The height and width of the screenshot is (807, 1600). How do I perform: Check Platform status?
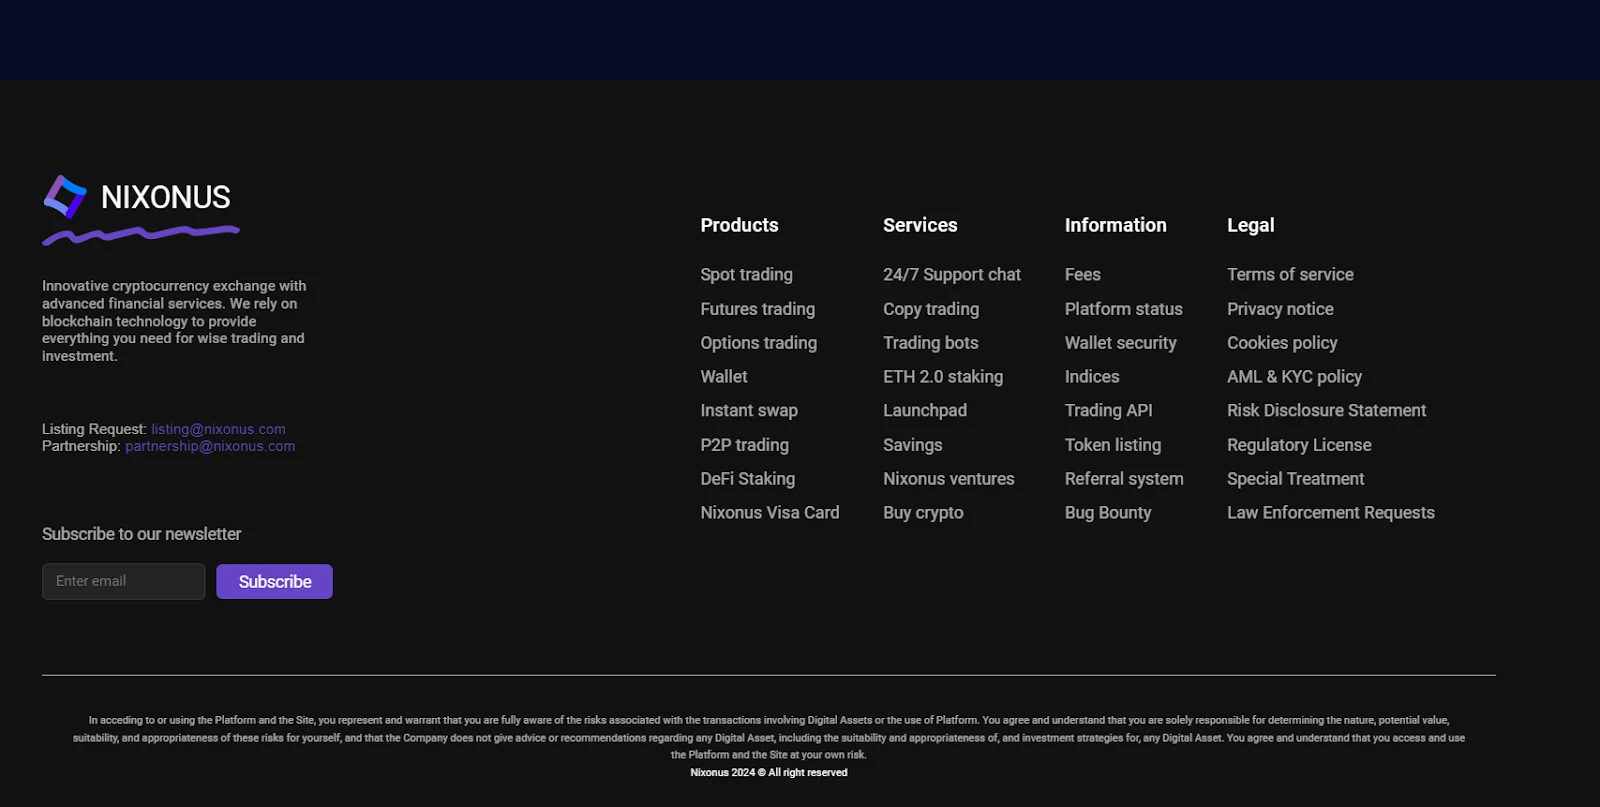pyautogui.click(x=1123, y=309)
